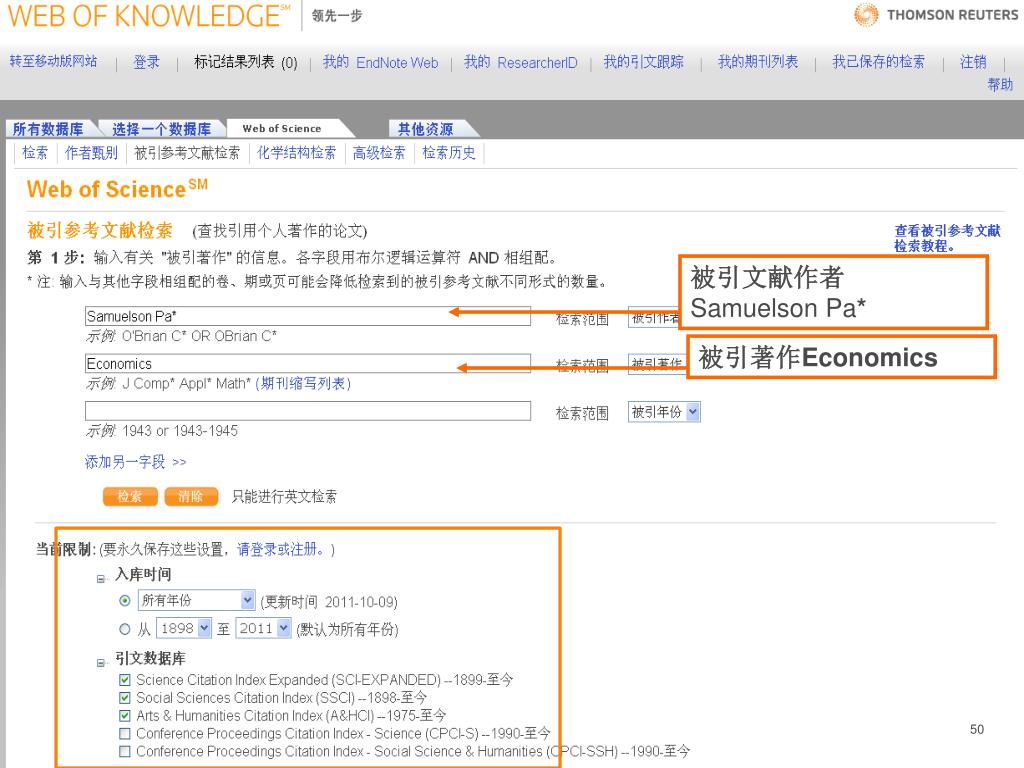
Task: Open 我已保存的检索
Action: coord(878,62)
